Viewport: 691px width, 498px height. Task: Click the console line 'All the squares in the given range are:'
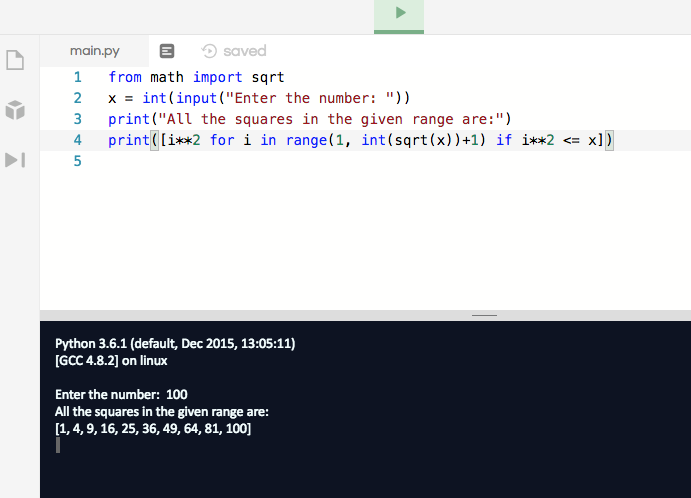click(162, 411)
